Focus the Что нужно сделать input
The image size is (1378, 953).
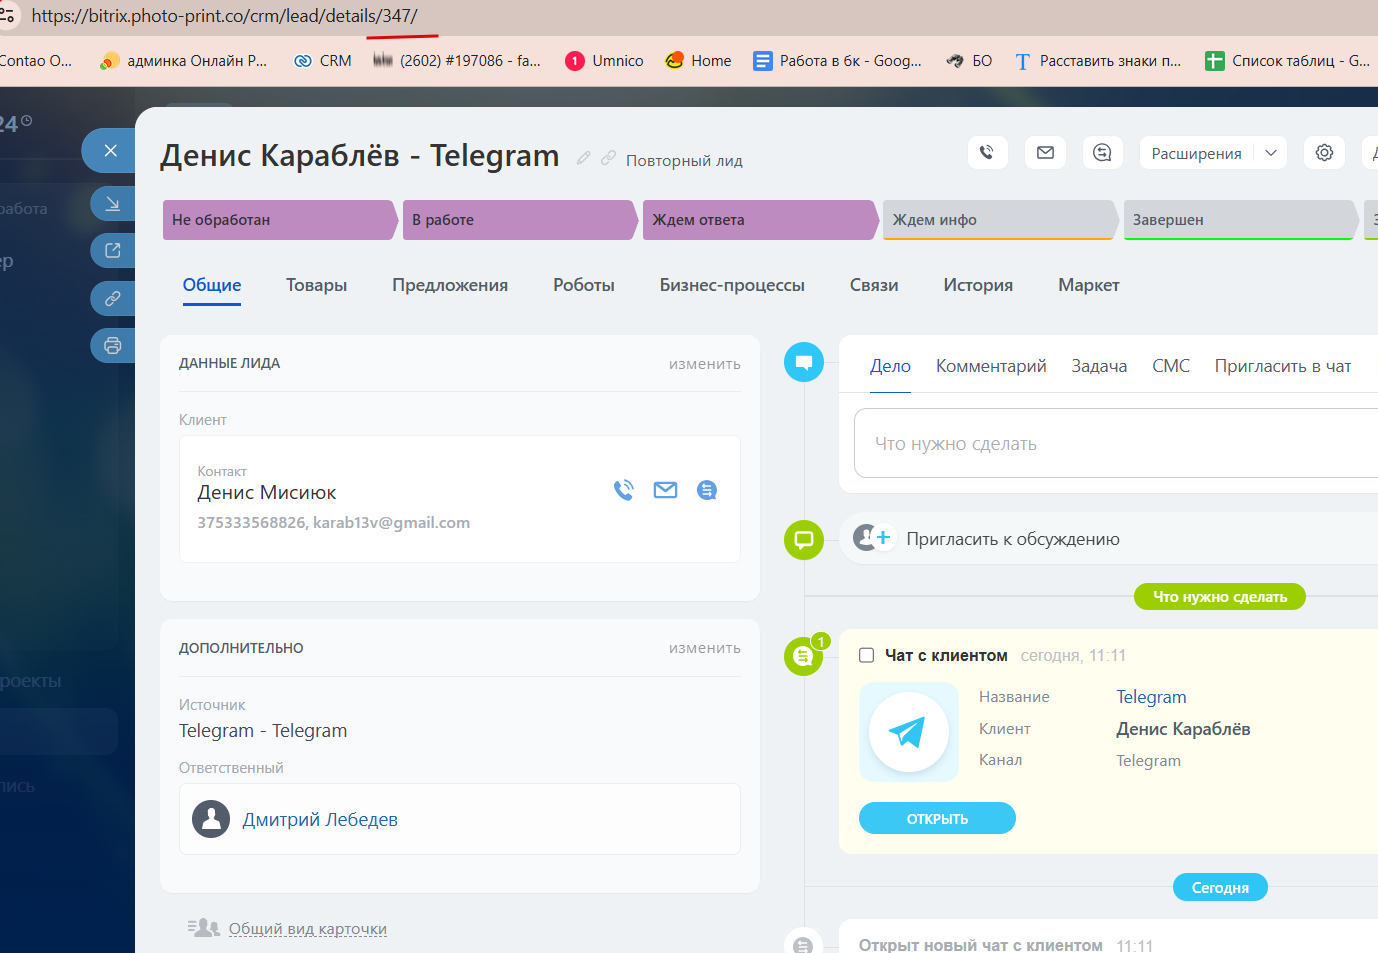[x=1116, y=443]
